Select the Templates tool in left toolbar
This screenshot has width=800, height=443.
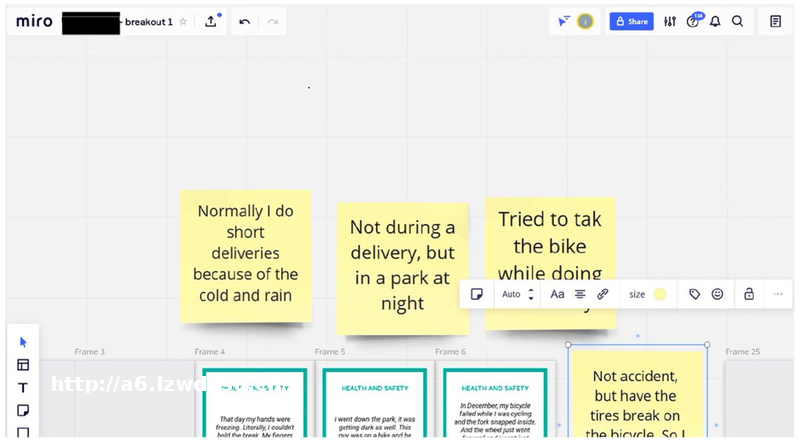(x=23, y=365)
